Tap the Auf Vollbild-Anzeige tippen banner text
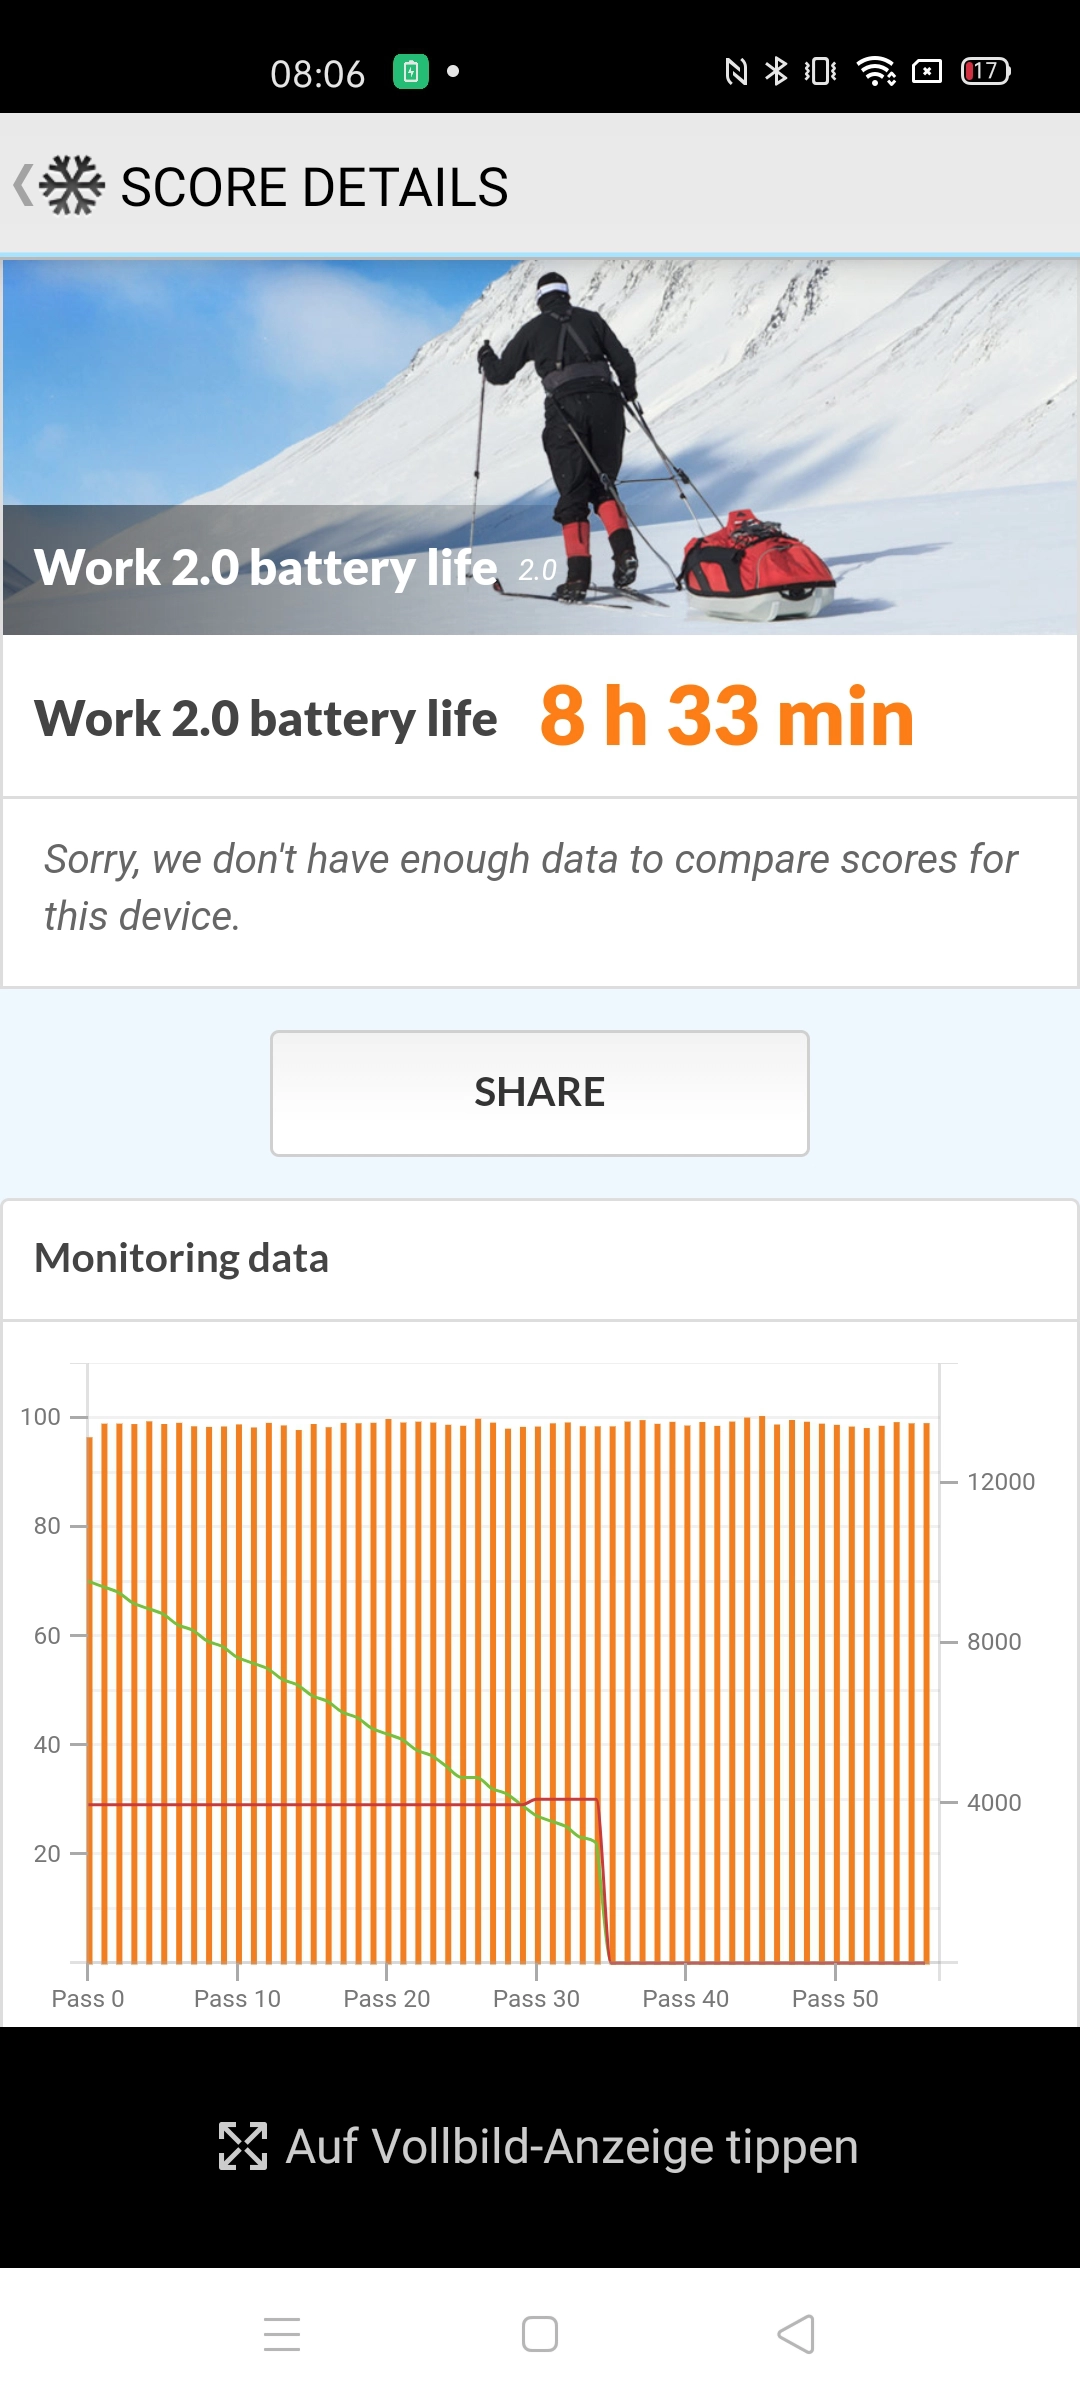Image resolution: width=1080 pixels, height=2400 pixels. tap(572, 2147)
